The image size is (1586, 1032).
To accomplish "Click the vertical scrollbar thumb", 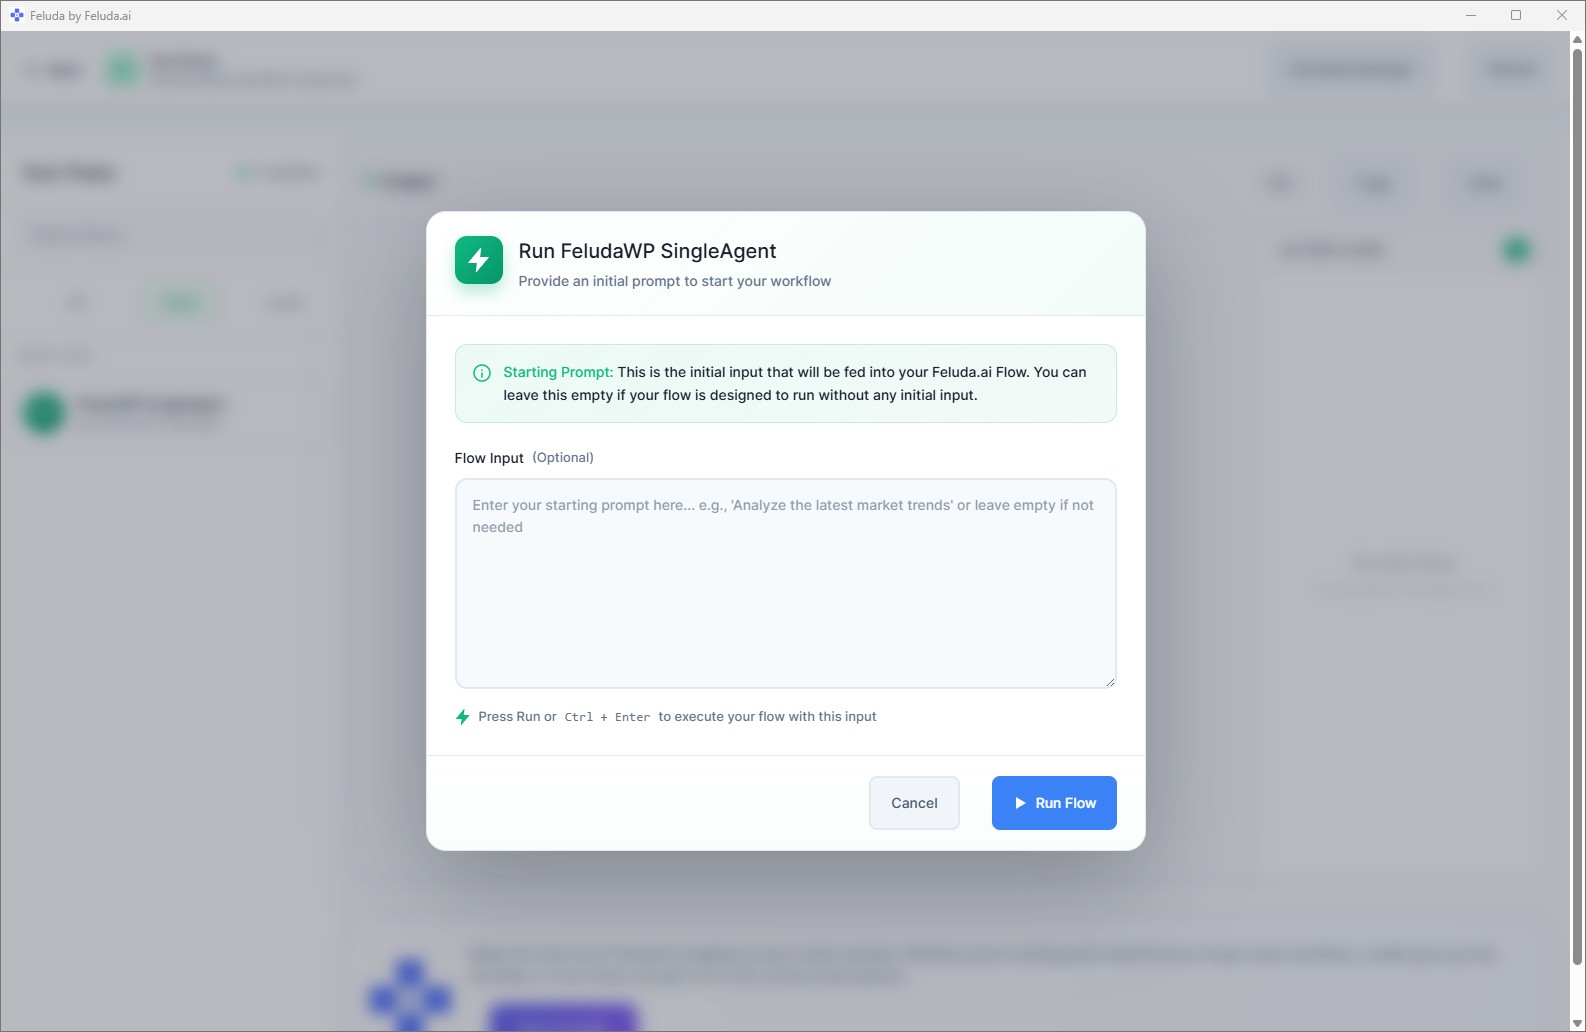I will (1577, 500).
